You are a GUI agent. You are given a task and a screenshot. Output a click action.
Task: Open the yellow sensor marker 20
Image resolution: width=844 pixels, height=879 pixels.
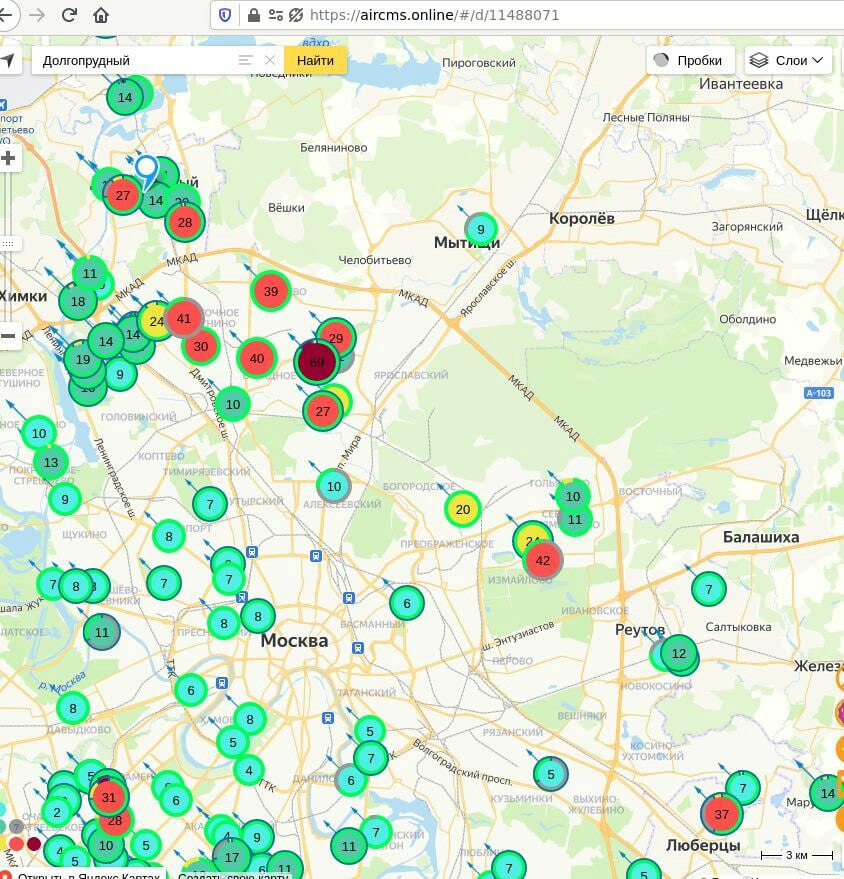click(463, 510)
